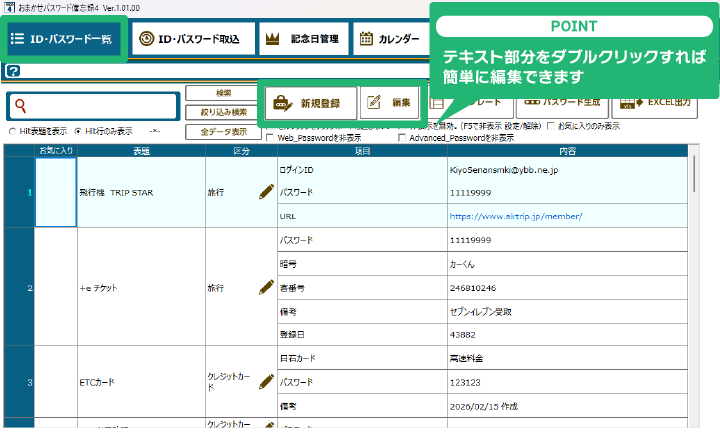Select the +e チケット title cell
Screen dimensions: 720x433
click(x=141, y=287)
